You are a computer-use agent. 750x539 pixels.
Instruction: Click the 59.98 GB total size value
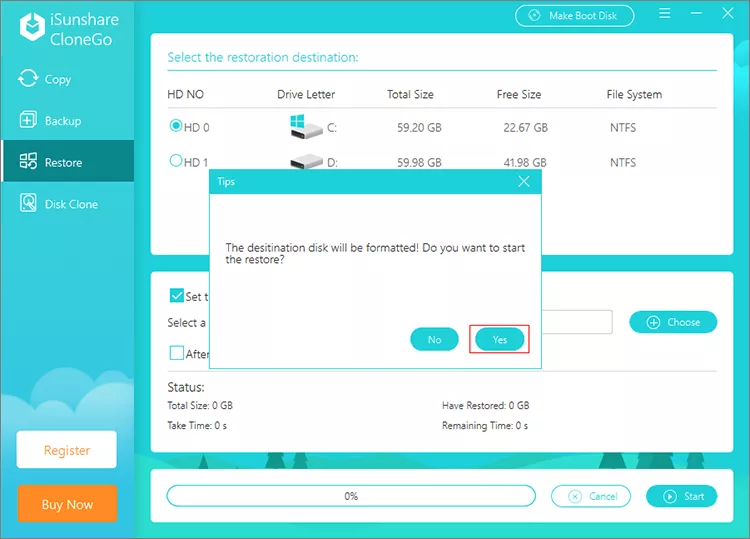coord(419,163)
